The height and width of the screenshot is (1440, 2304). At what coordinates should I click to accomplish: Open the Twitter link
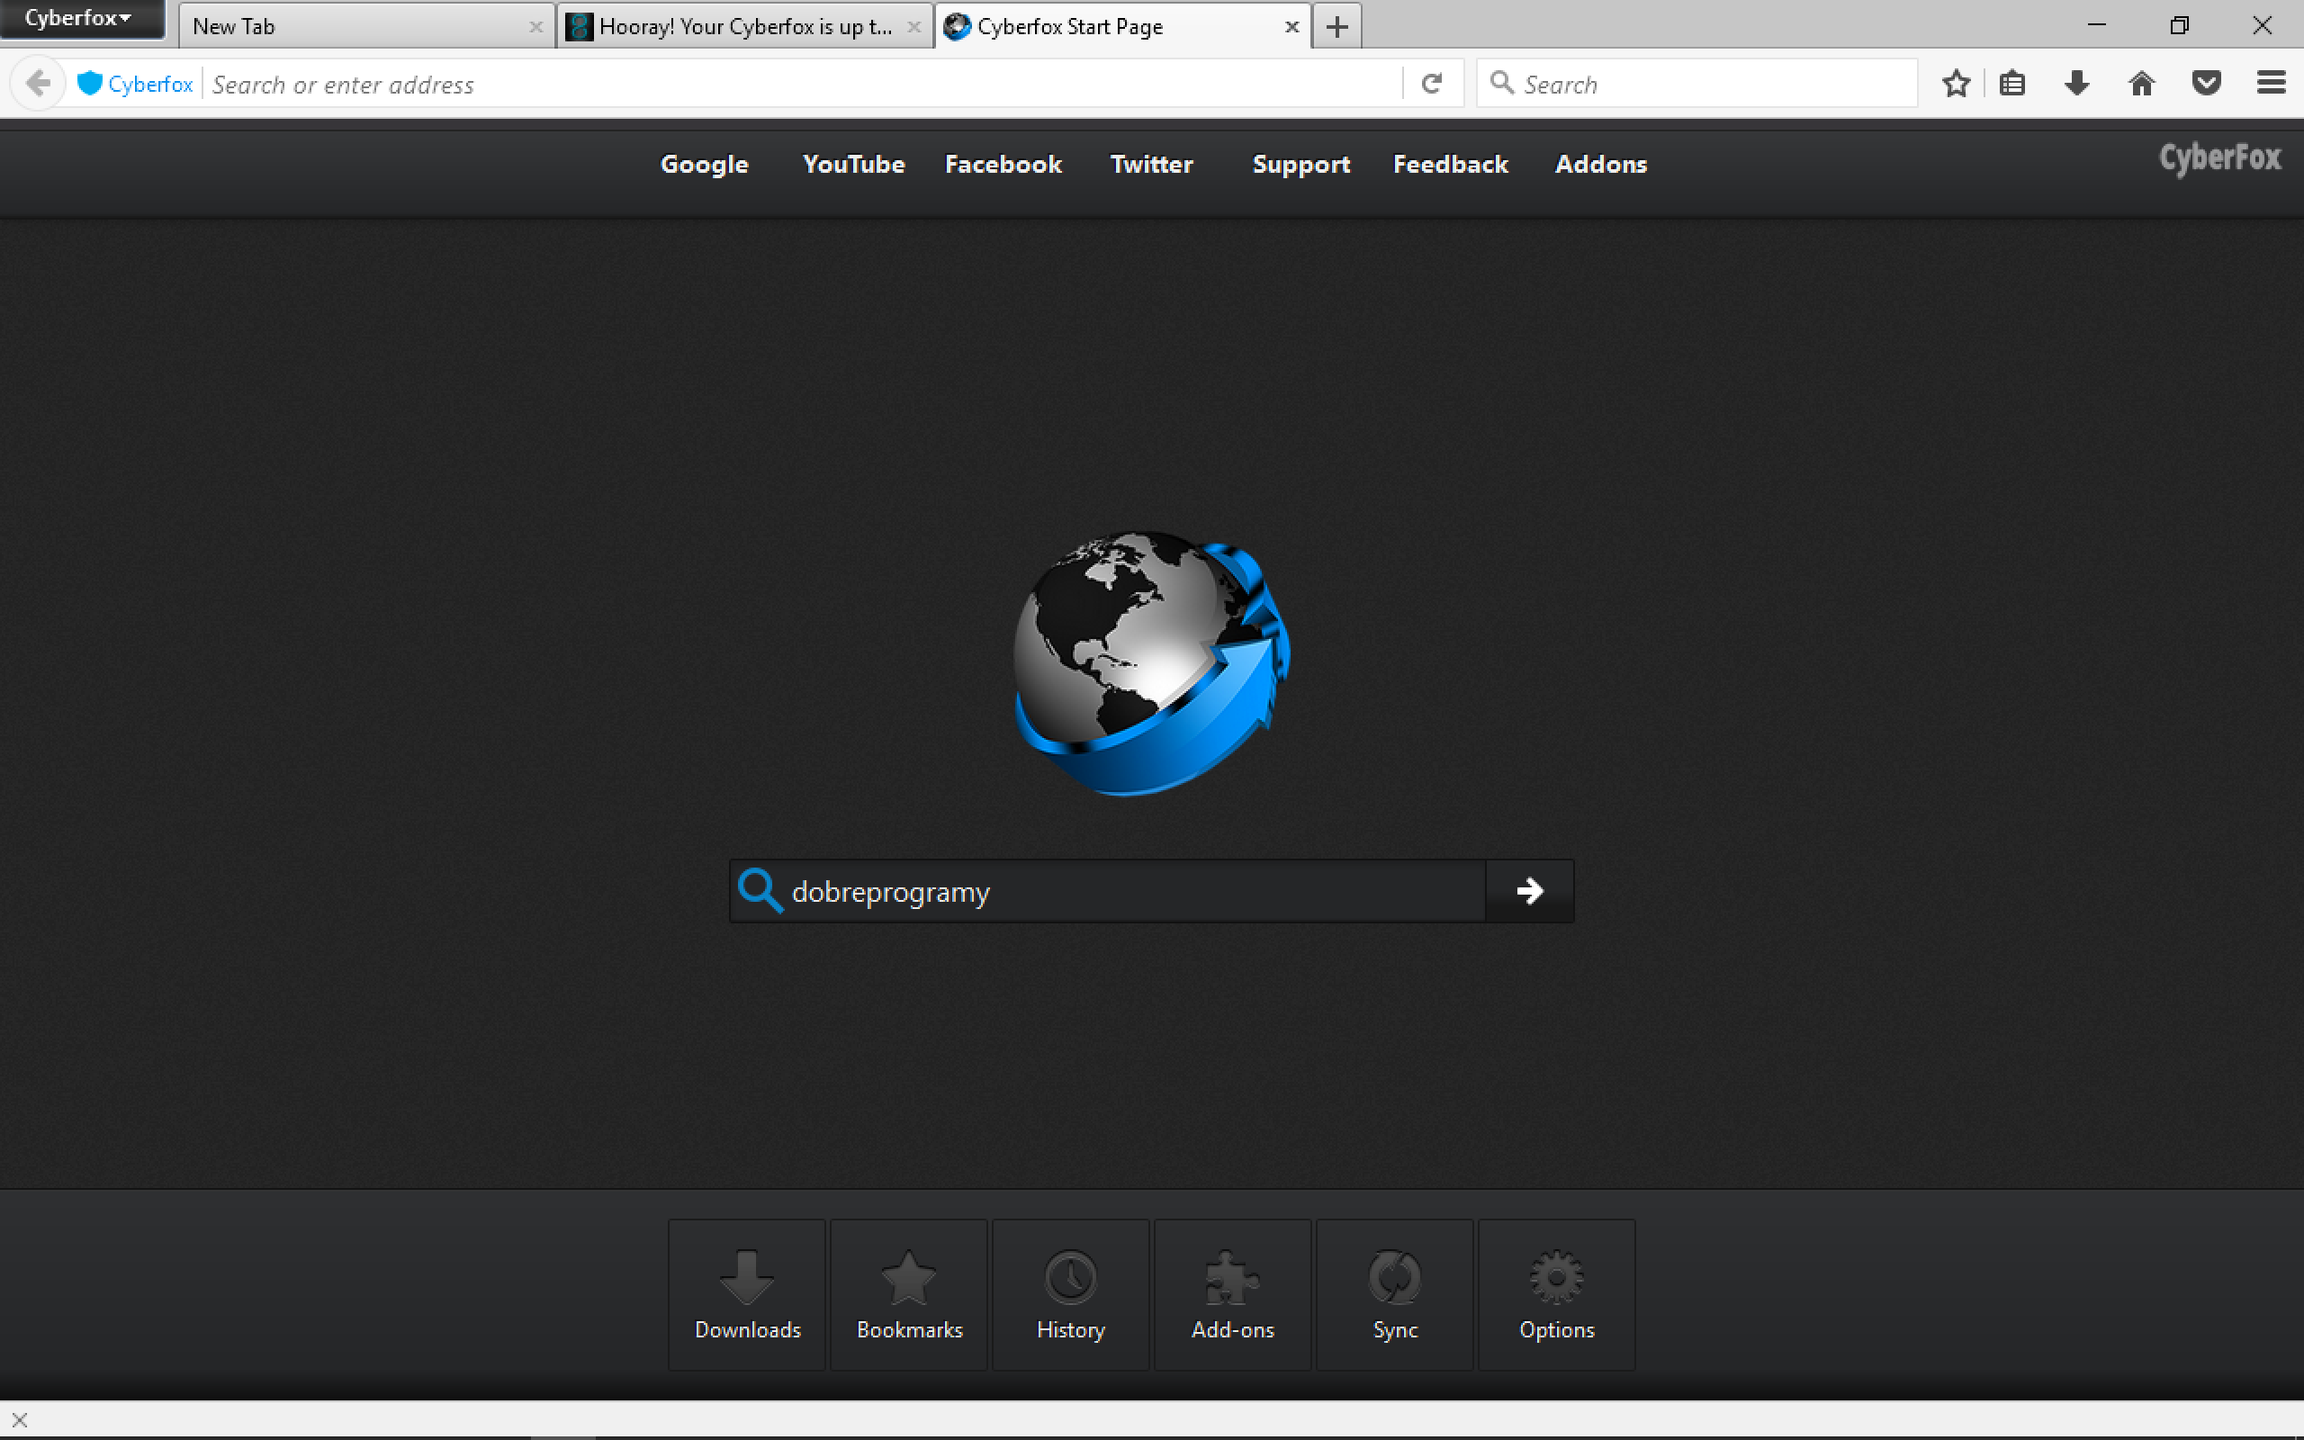pyautogui.click(x=1152, y=164)
